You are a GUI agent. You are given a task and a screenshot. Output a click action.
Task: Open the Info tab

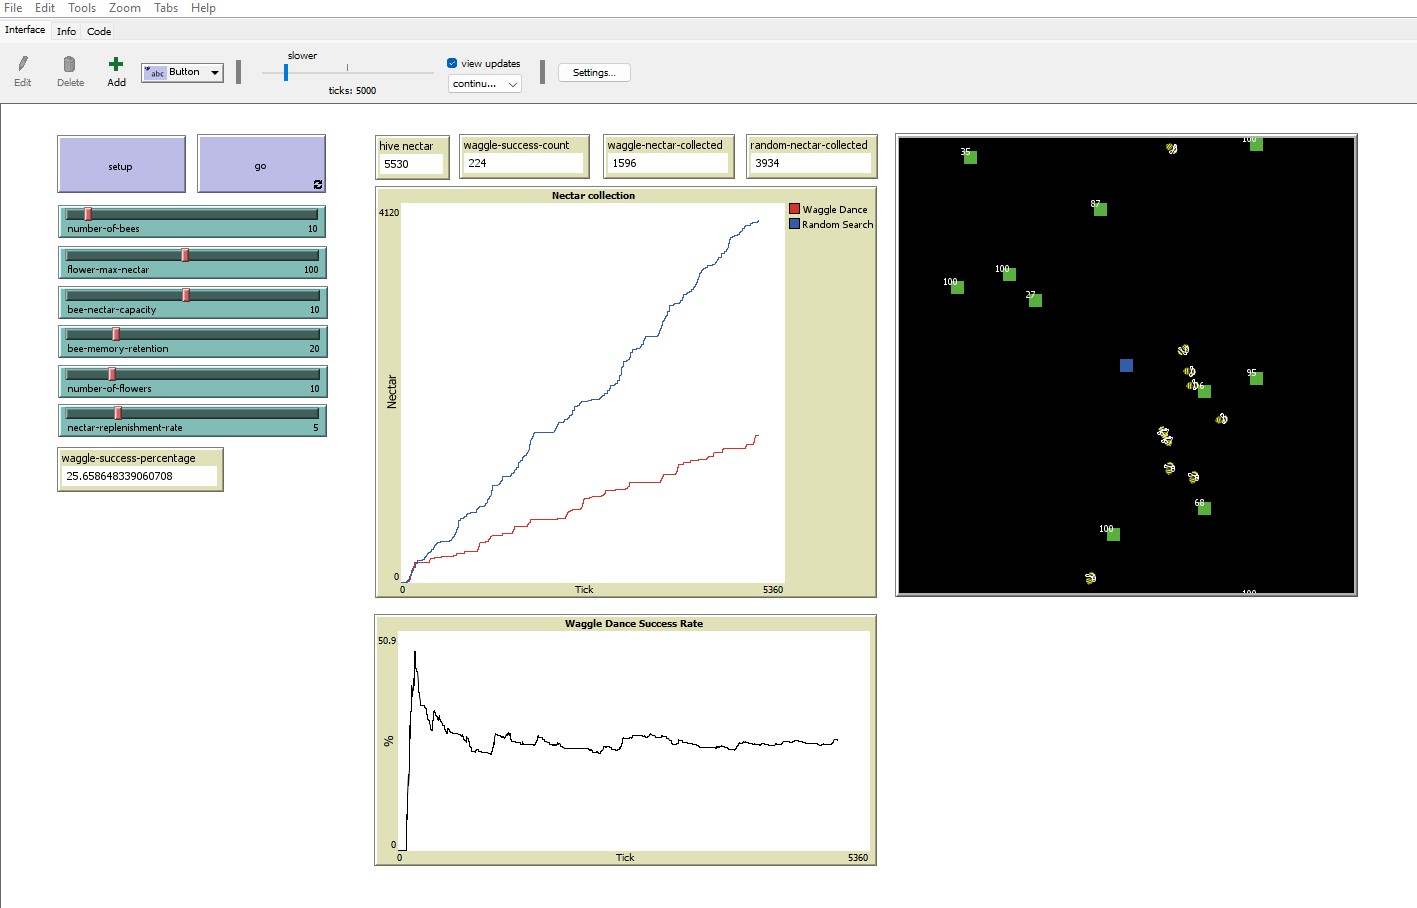click(66, 32)
